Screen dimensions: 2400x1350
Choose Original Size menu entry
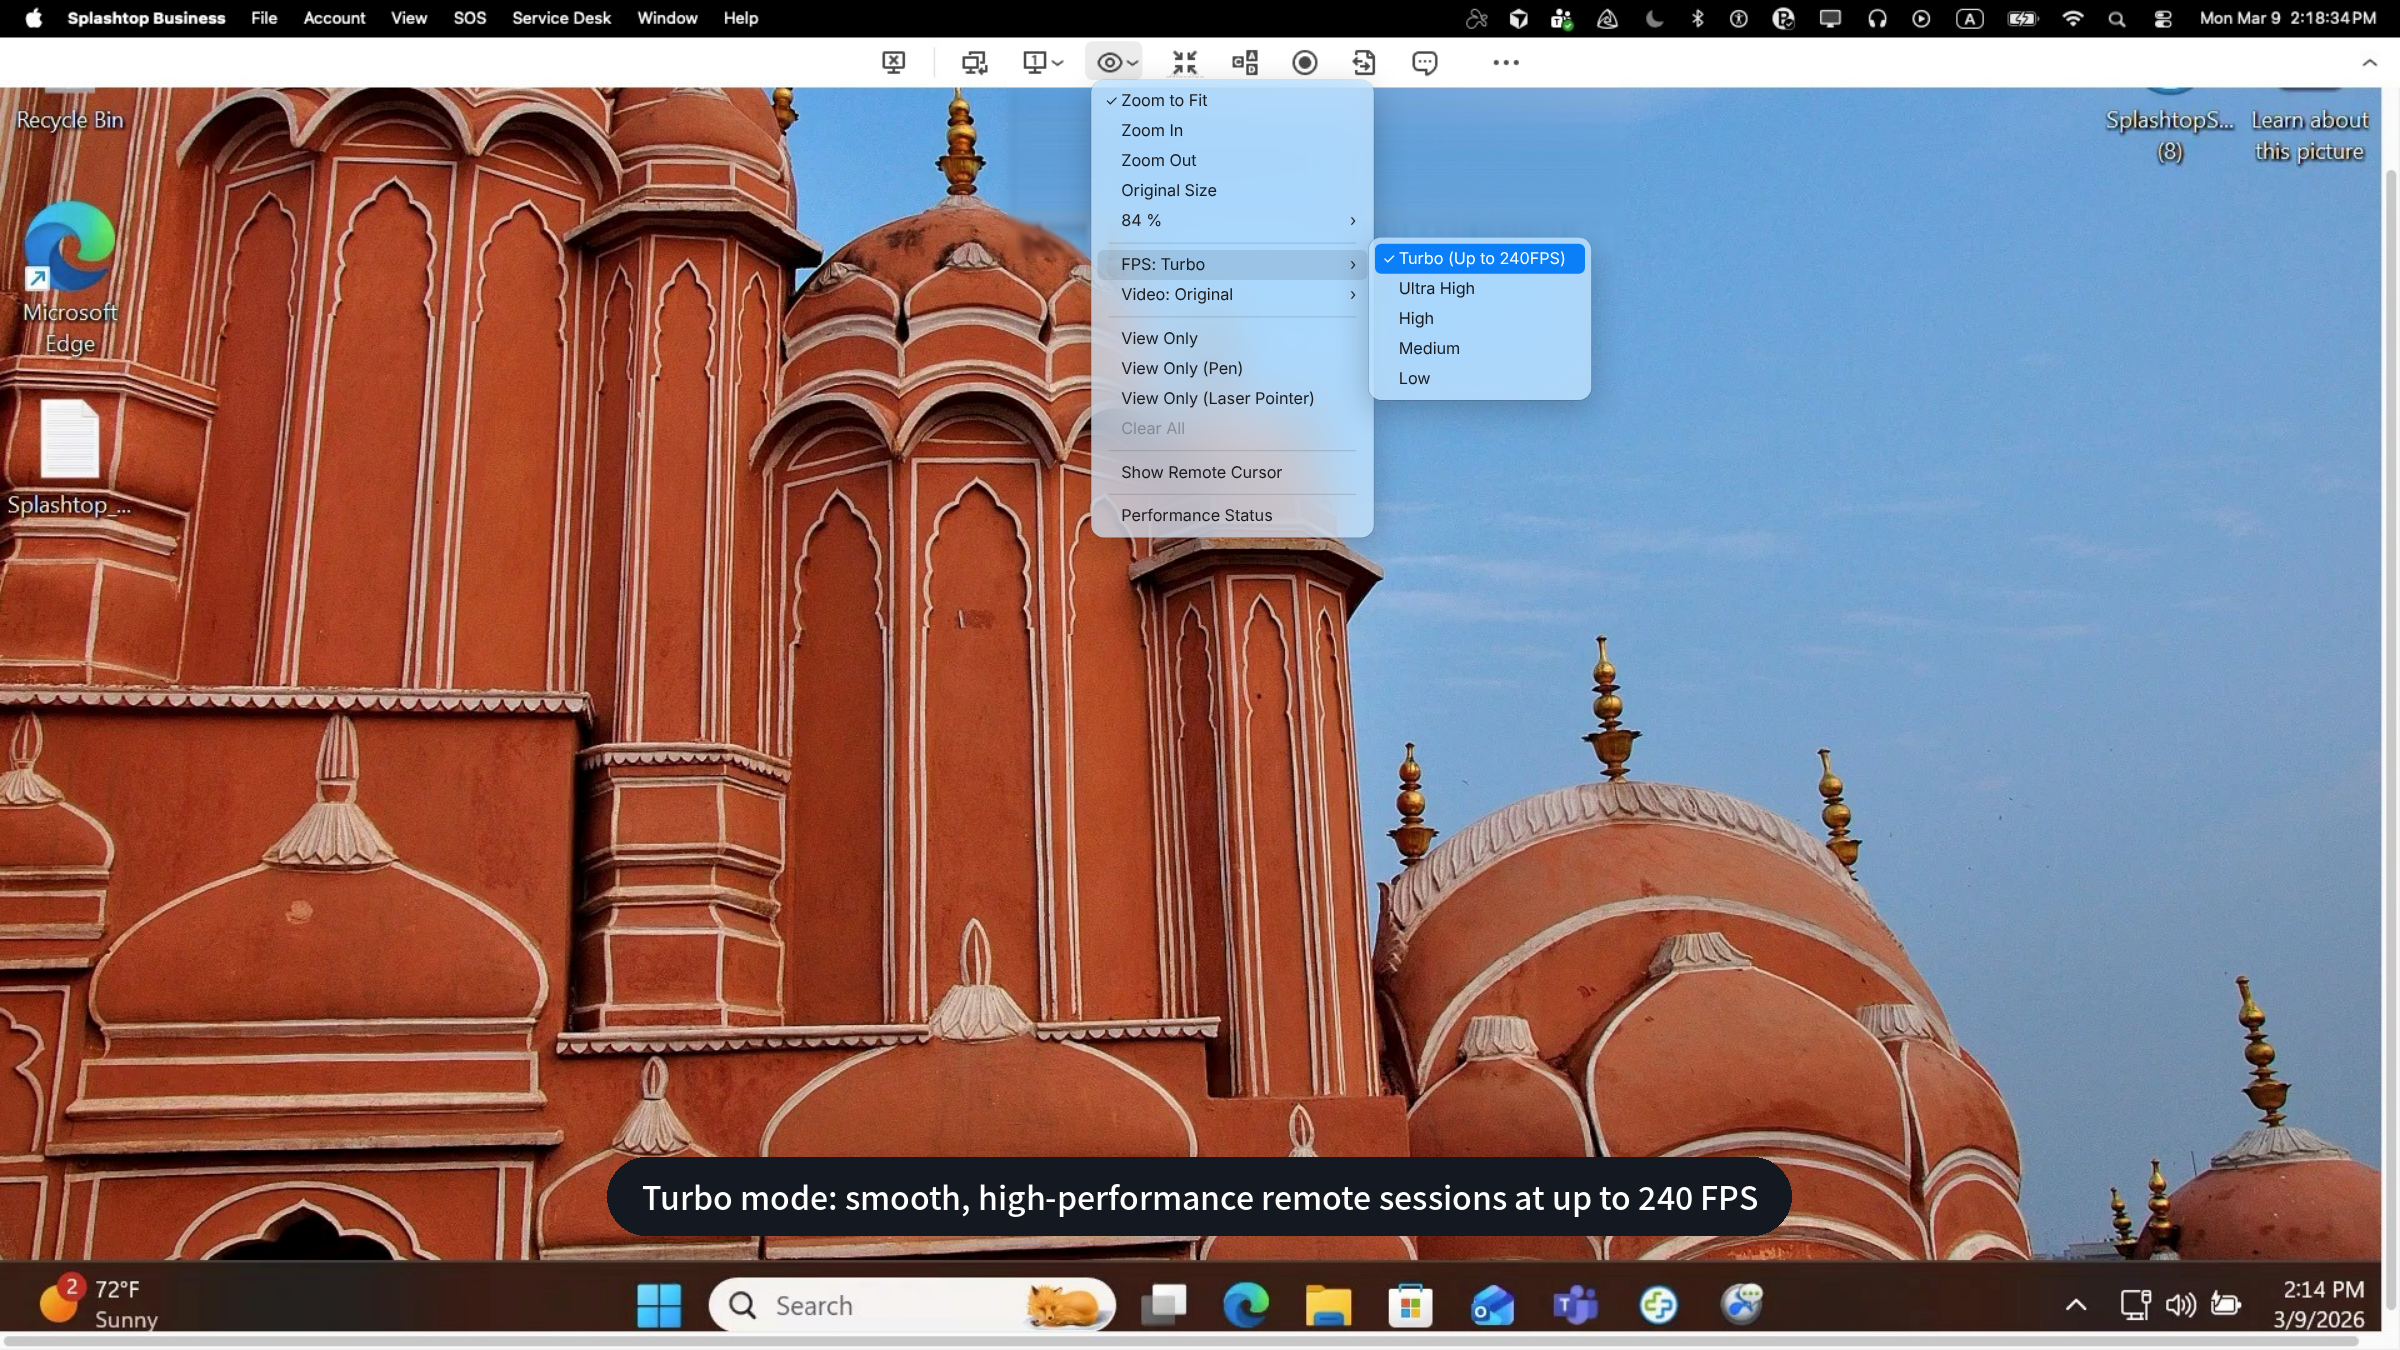coord(1233,190)
